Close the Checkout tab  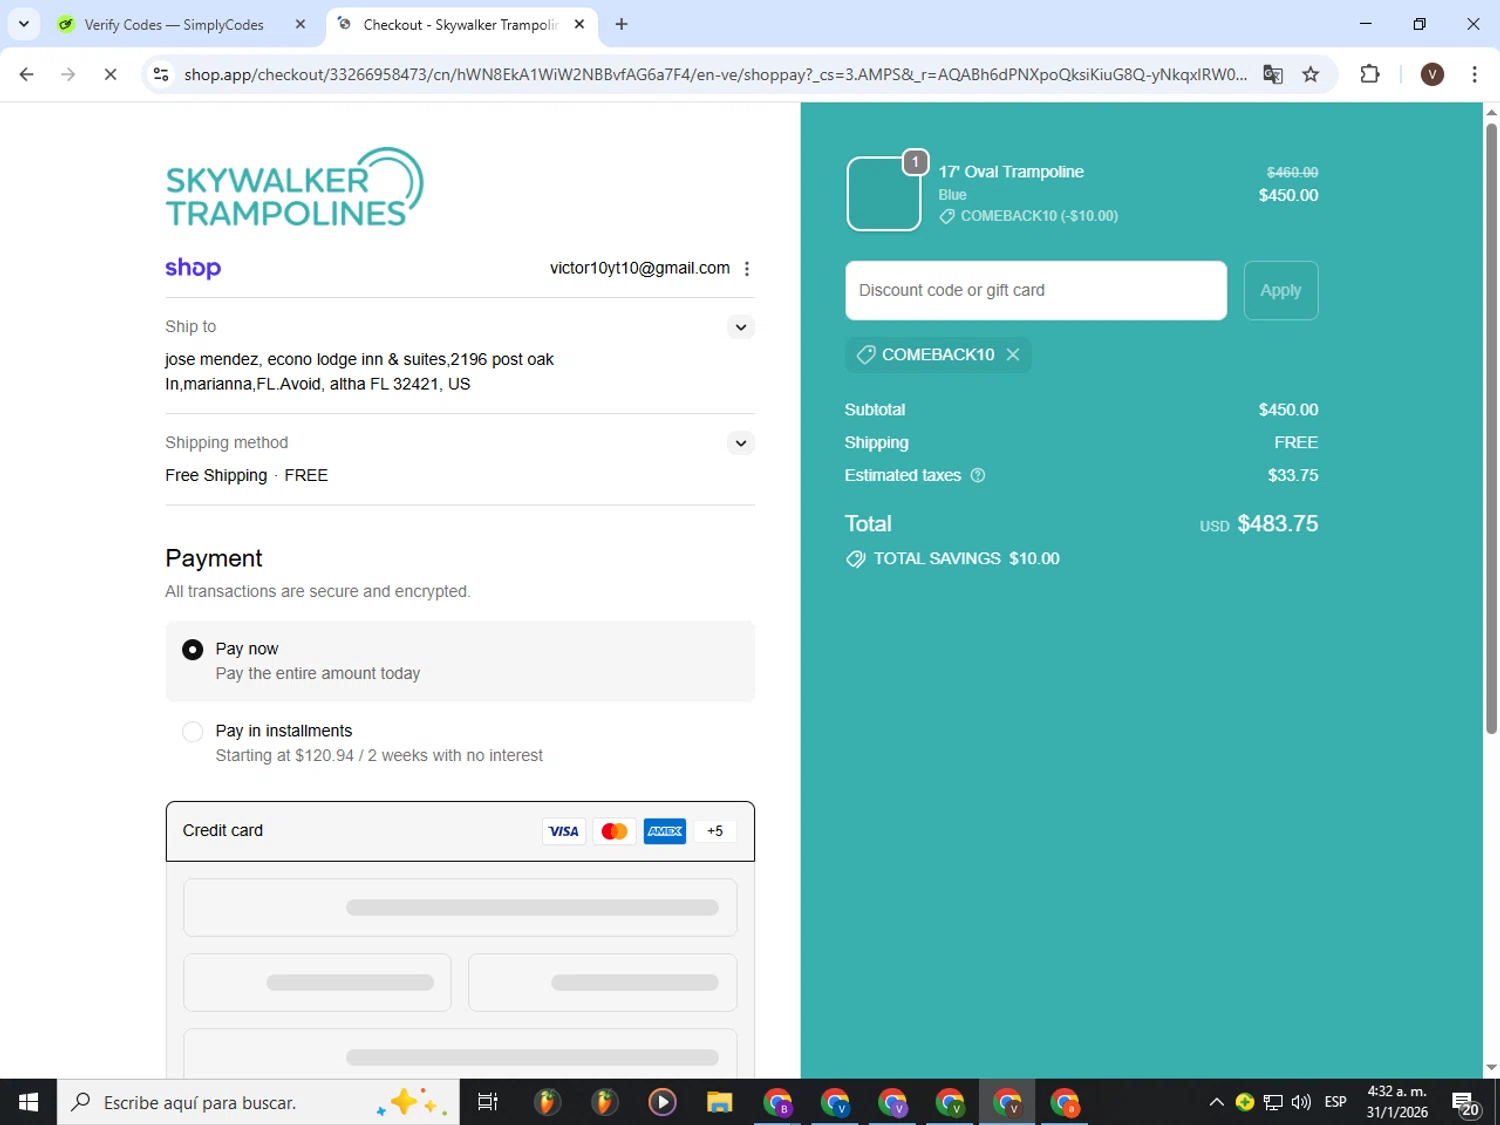coord(579,25)
